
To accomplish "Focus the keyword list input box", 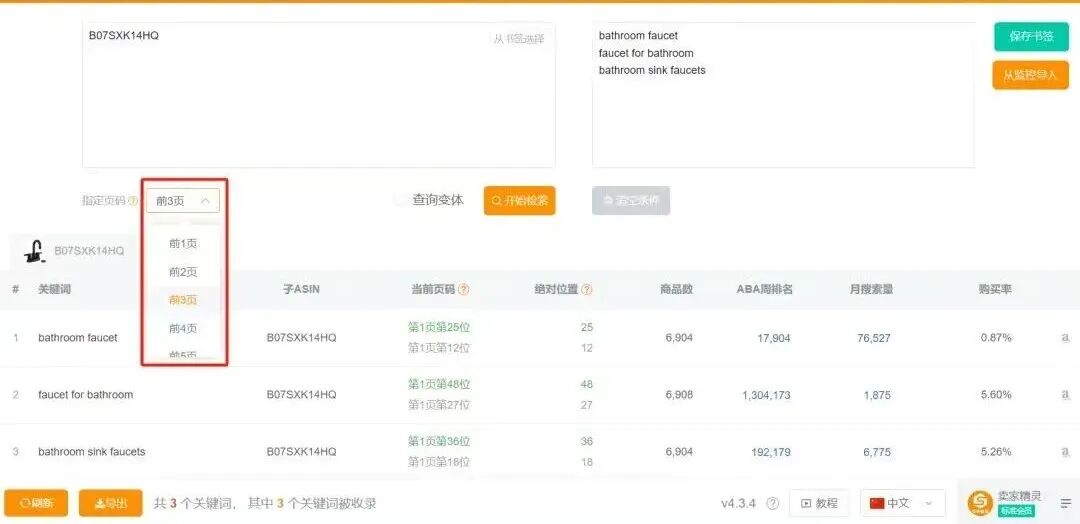I will point(784,95).
